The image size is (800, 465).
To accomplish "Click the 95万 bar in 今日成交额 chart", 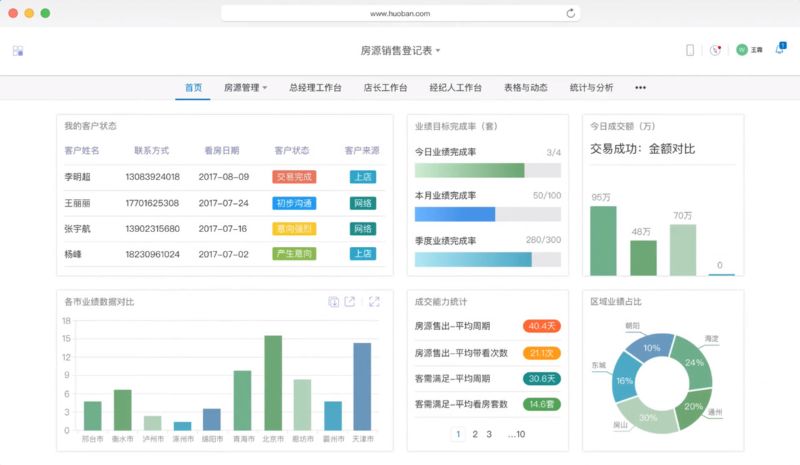I will click(x=603, y=241).
